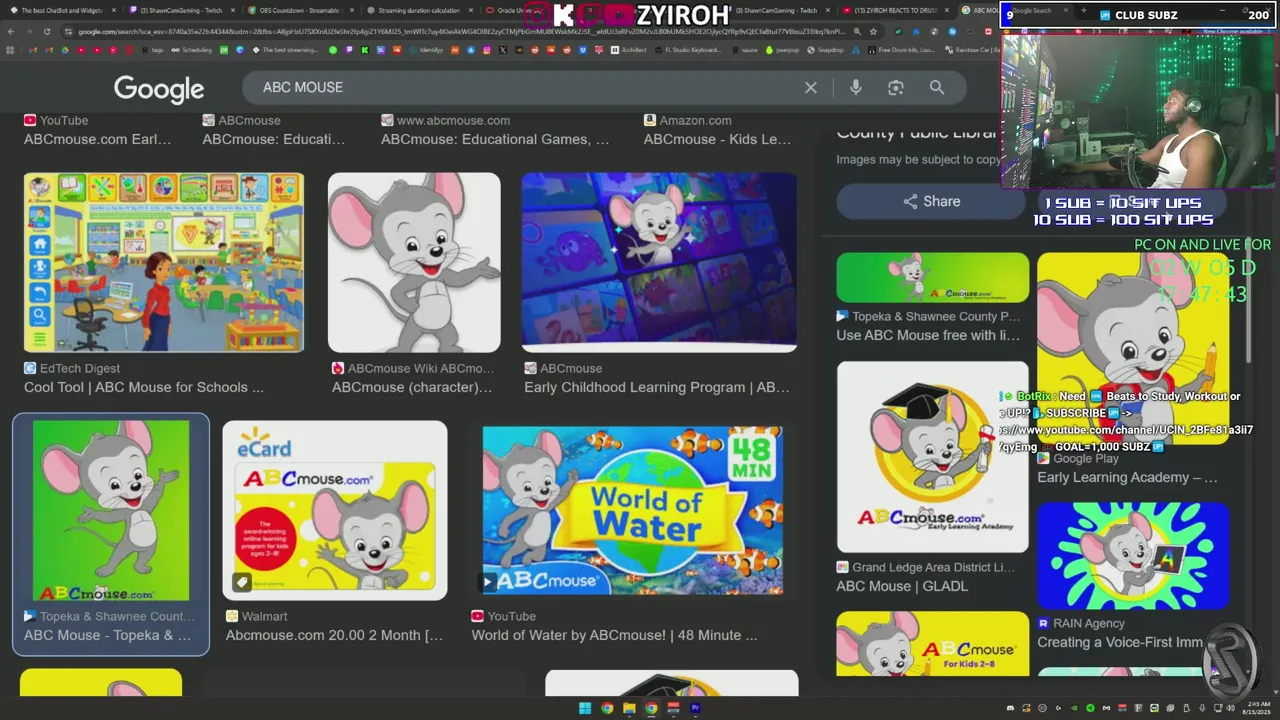Open RAIN Agency splash mouse thumbnail

click(1133, 555)
